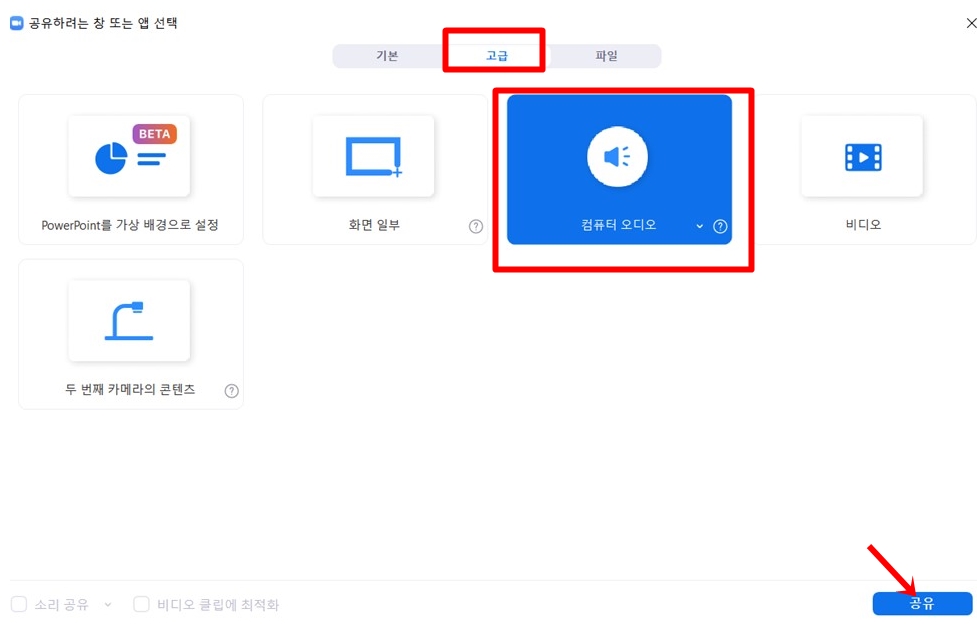Open the 화면 일부 sharing option
This screenshot has width=977, height=635.
(x=375, y=160)
